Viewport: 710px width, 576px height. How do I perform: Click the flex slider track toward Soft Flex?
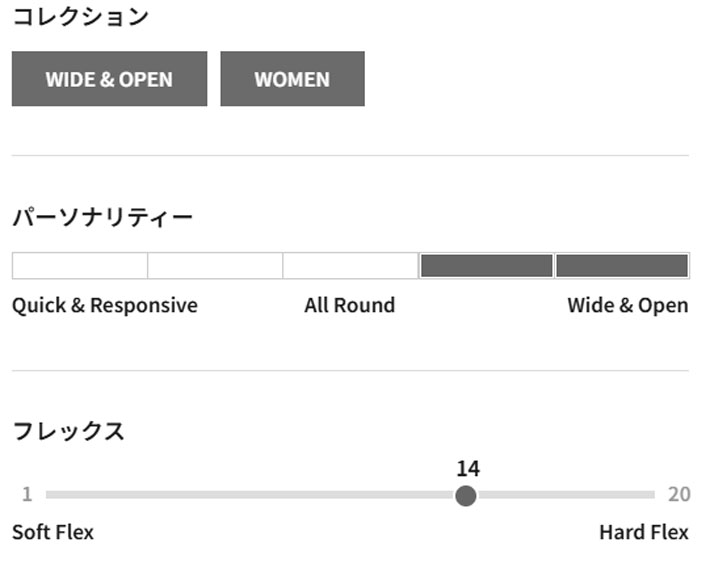200,495
